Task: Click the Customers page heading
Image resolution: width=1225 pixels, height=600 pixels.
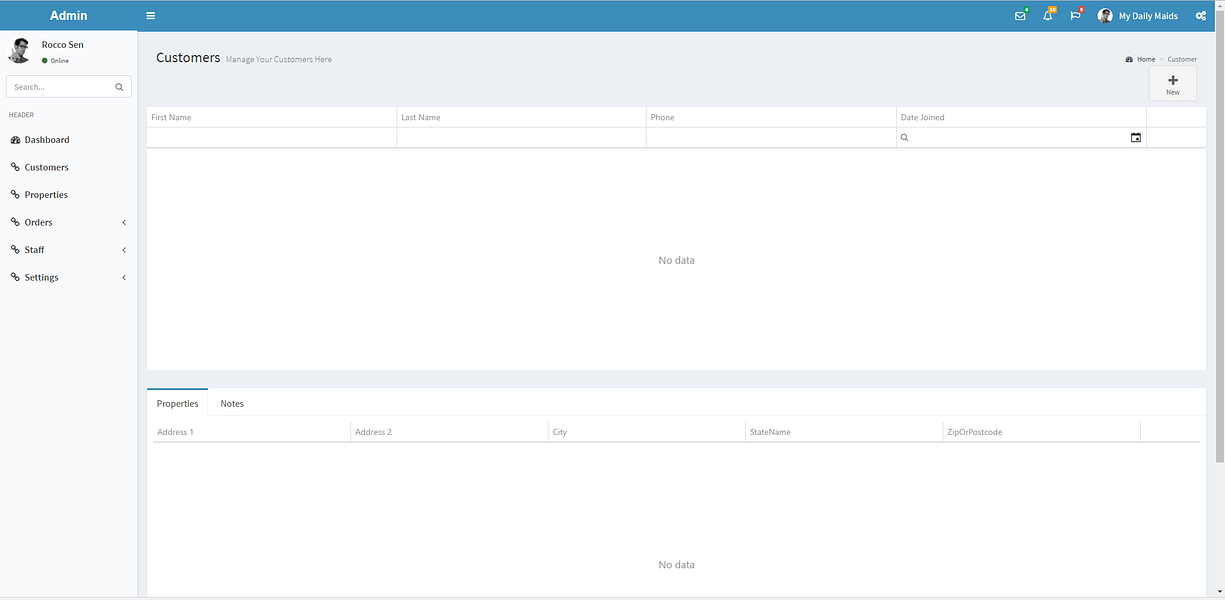Action: [x=188, y=58]
